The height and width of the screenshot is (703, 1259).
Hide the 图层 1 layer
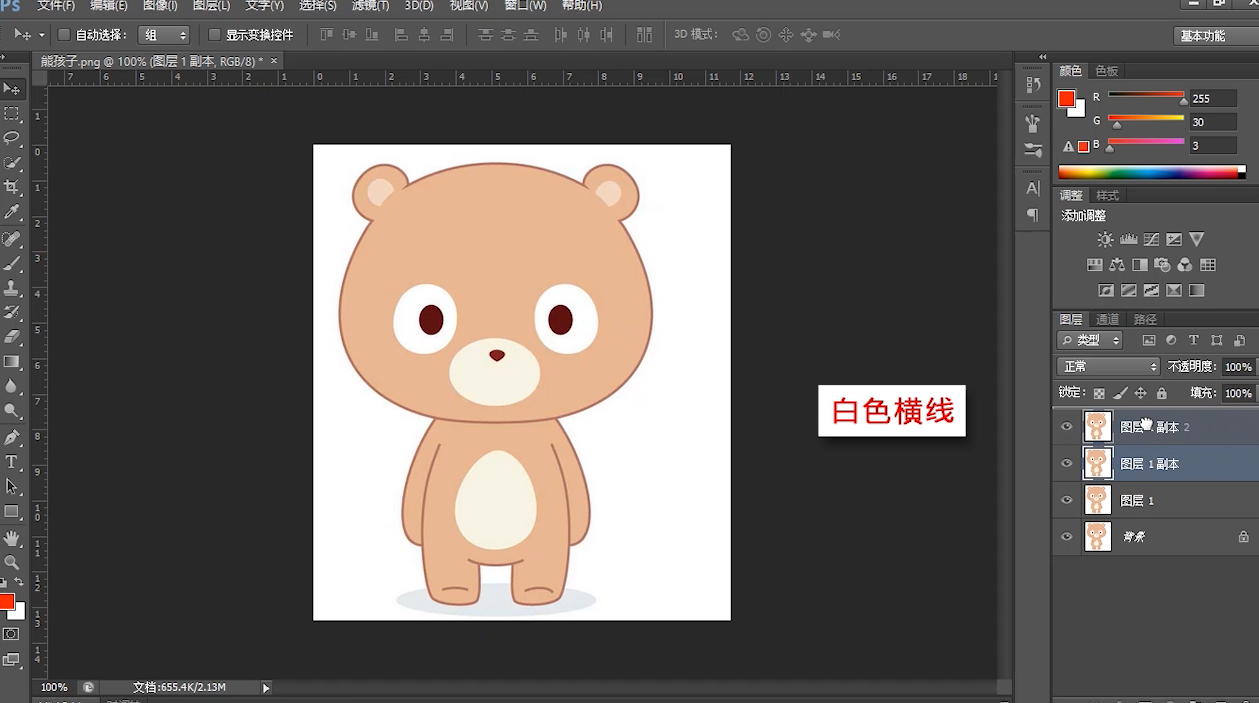pos(1066,500)
